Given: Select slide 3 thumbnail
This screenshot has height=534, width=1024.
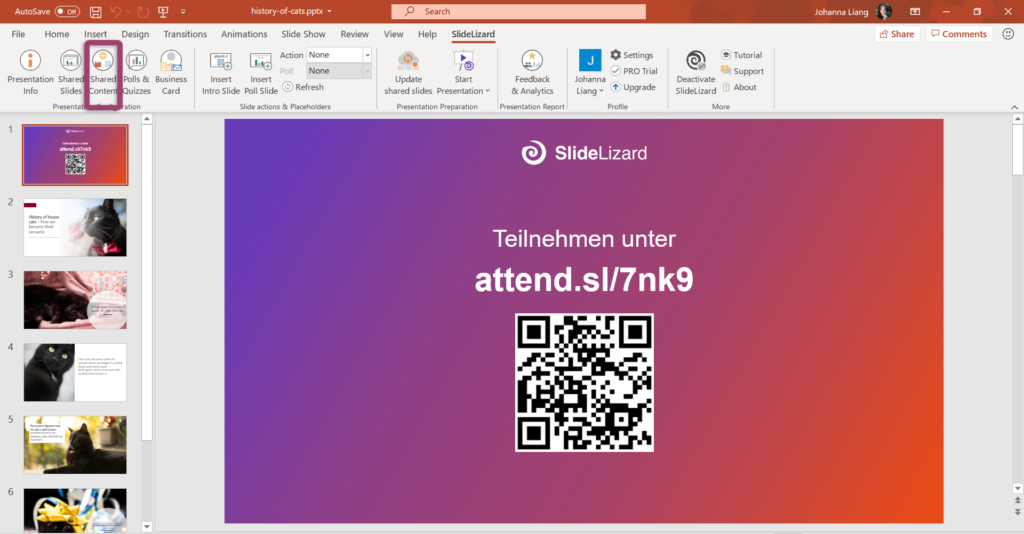Looking at the screenshot, I should tap(75, 300).
